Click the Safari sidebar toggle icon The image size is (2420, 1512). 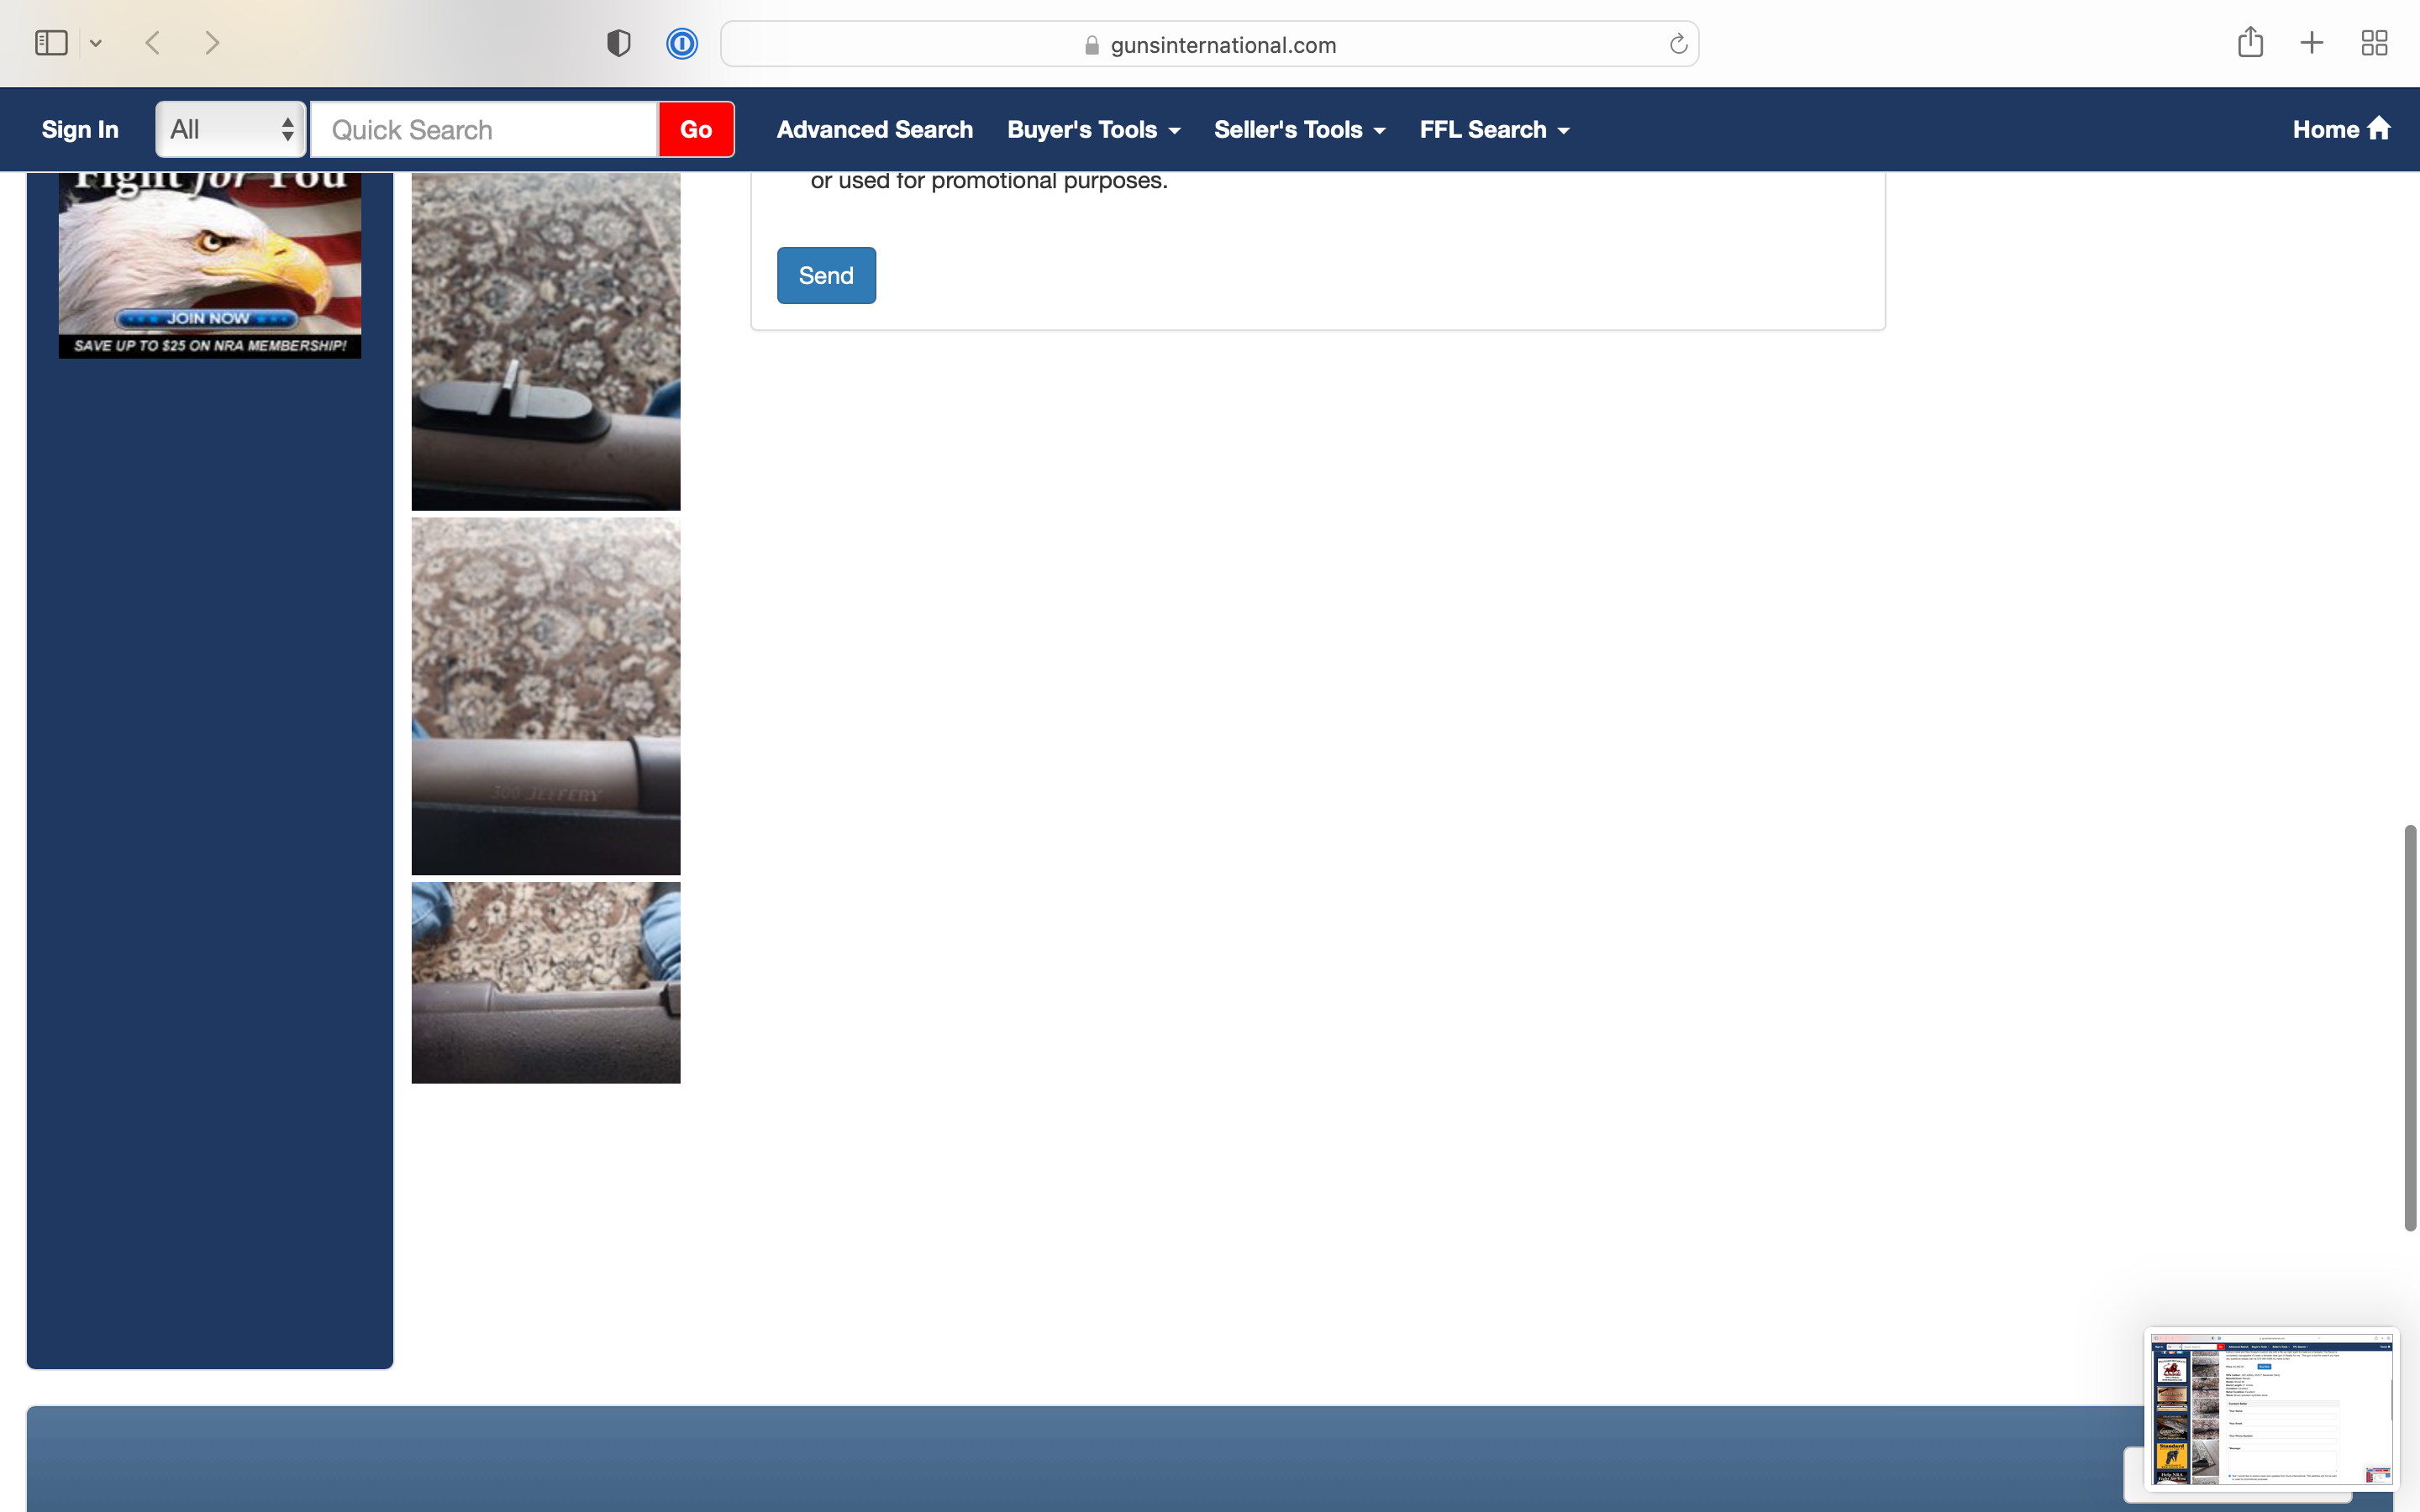click(x=51, y=43)
